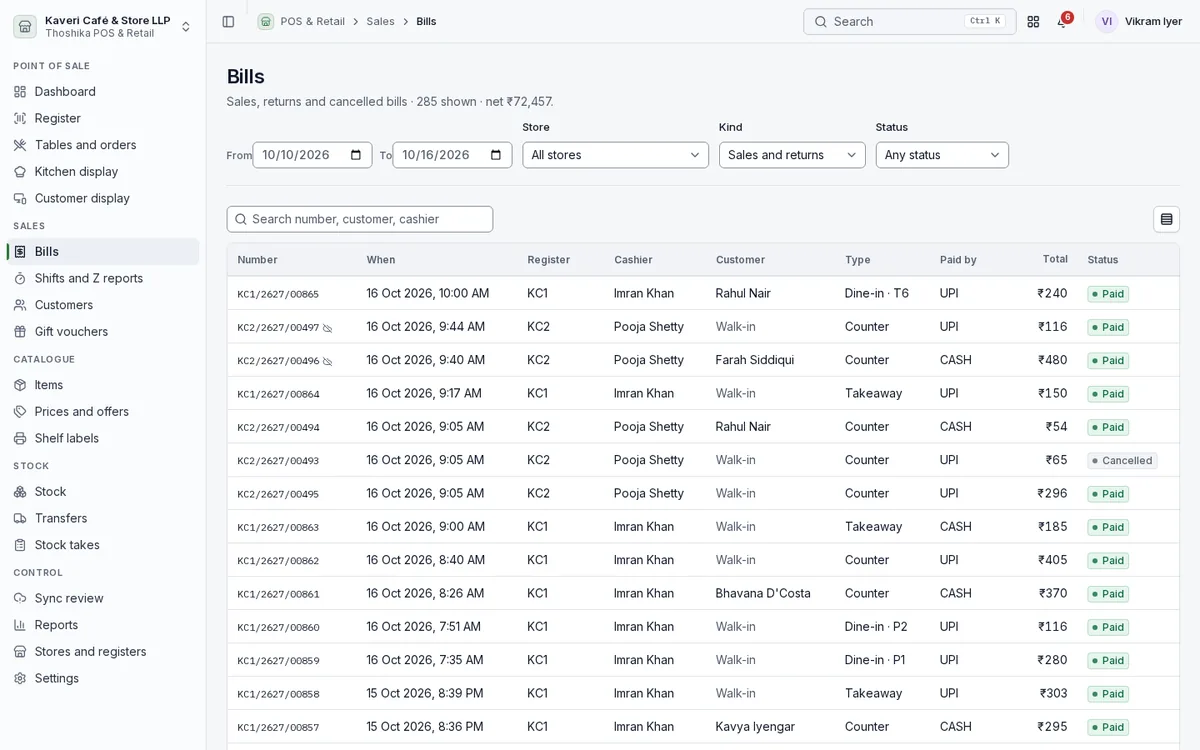Click the Prices and offers icon
The width and height of the screenshot is (1200, 750).
coord(20,412)
